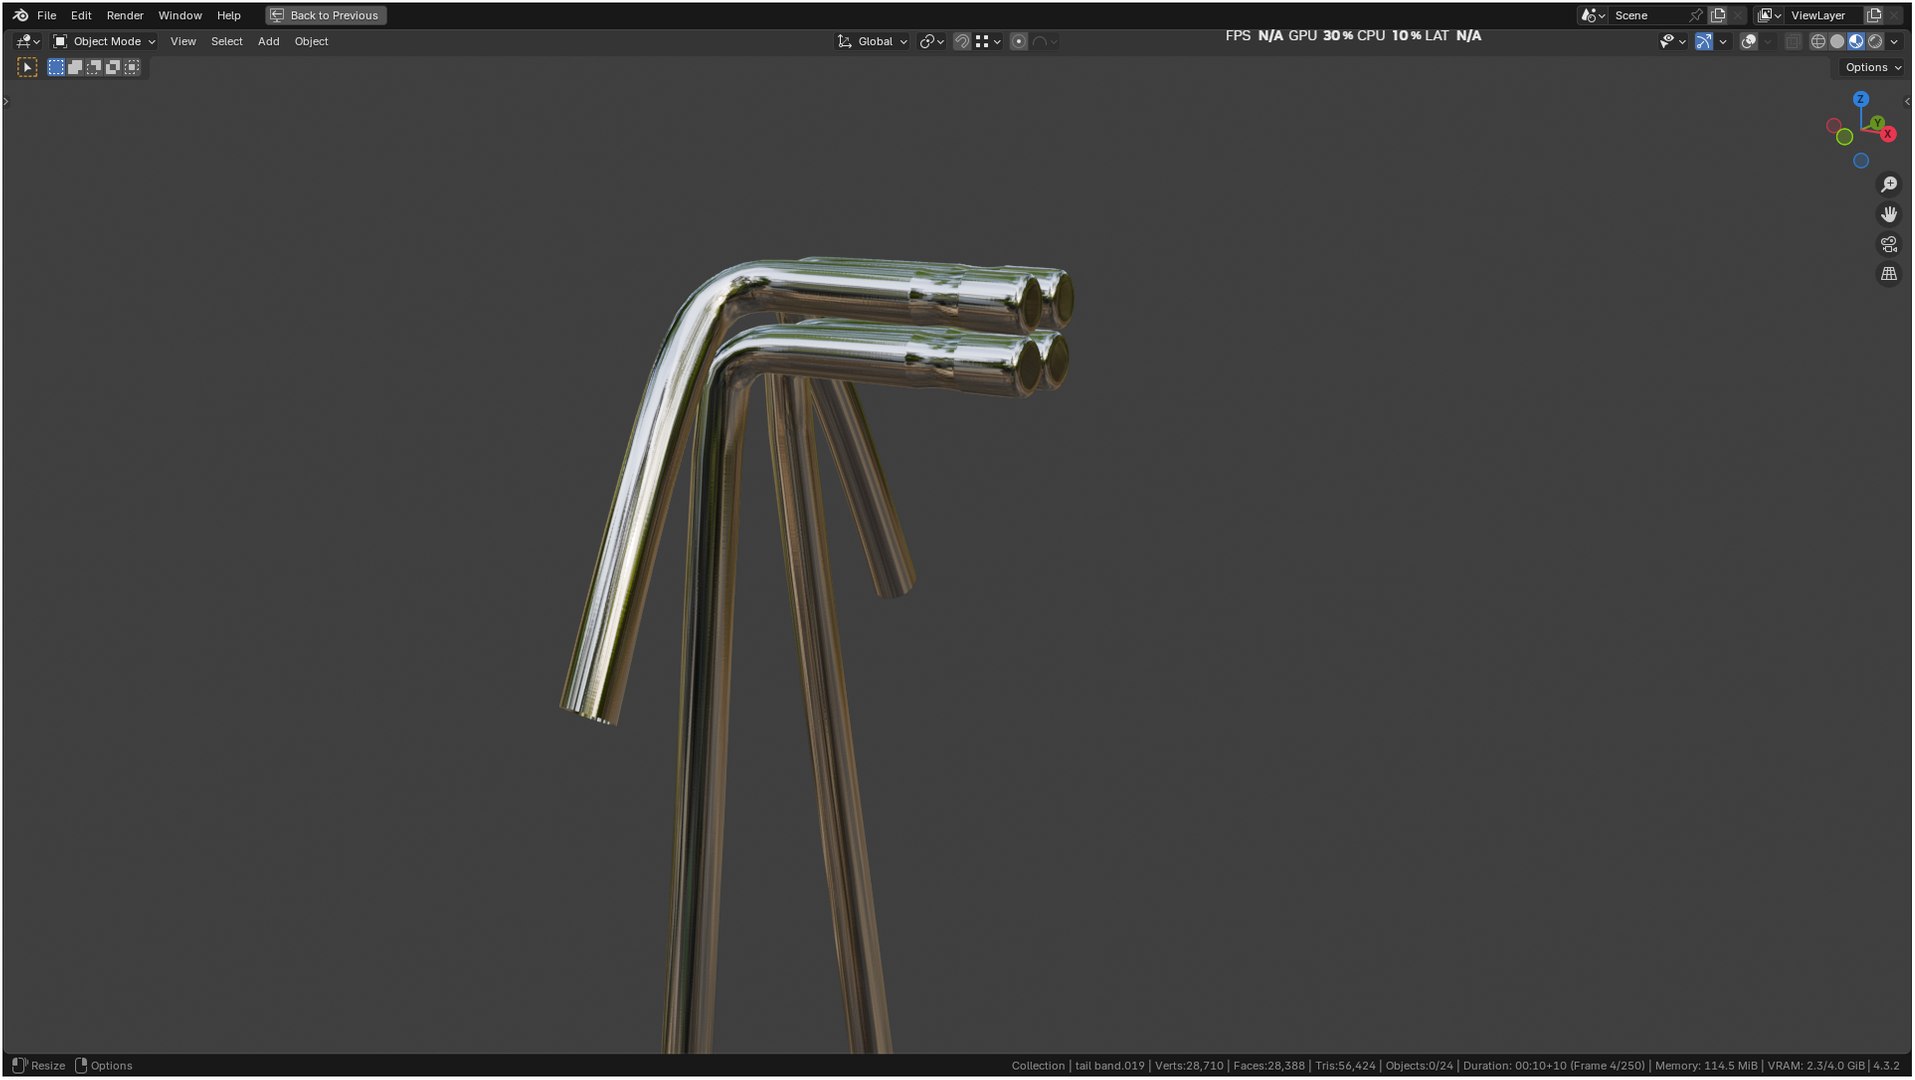Choose extend selection mode icon

coord(75,68)
